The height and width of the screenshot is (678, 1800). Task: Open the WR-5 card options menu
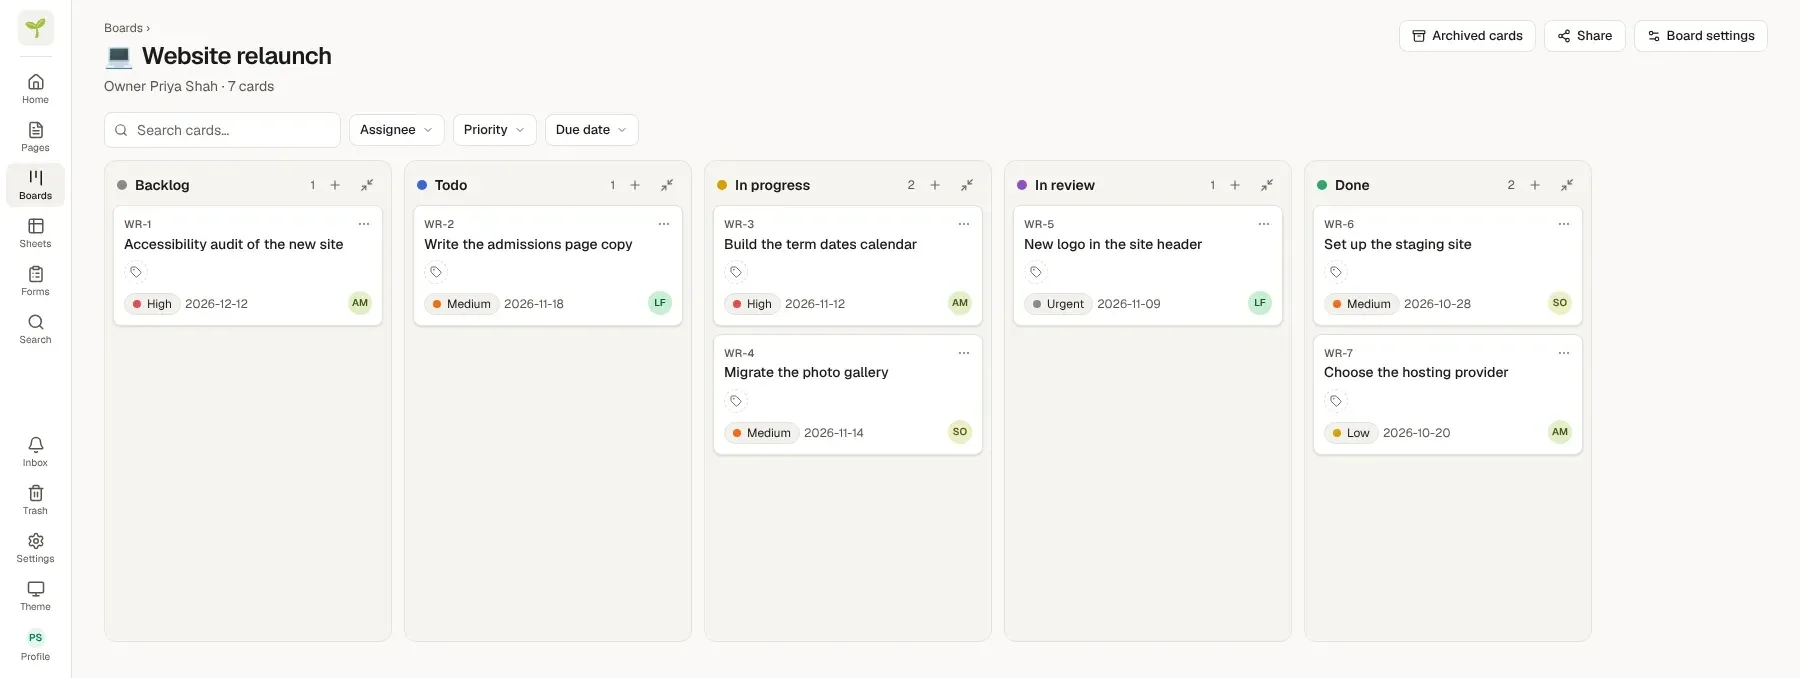[1264, 224]
